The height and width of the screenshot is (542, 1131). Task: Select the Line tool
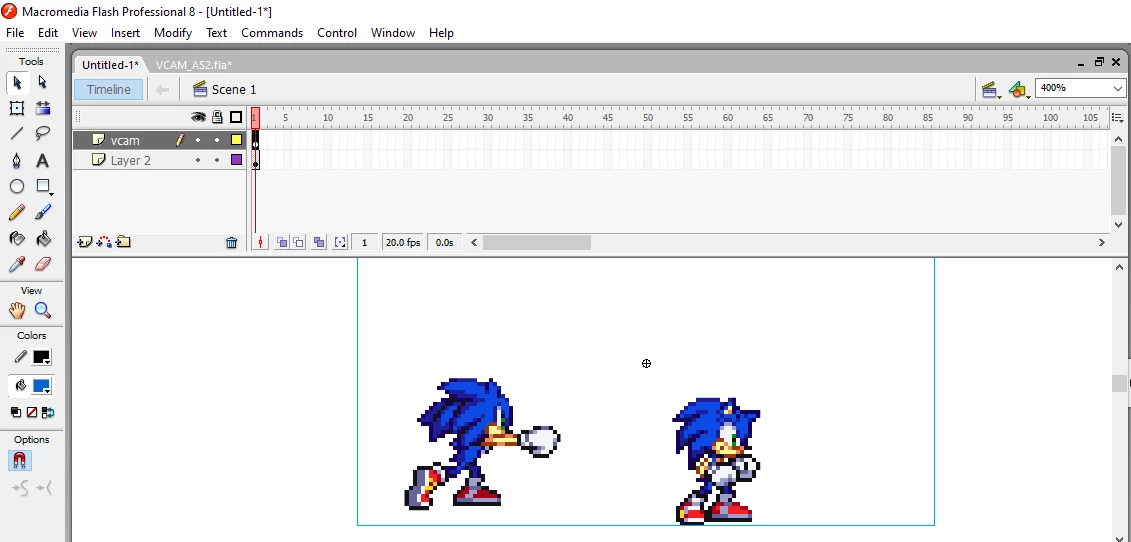click(x=17, y=134)
